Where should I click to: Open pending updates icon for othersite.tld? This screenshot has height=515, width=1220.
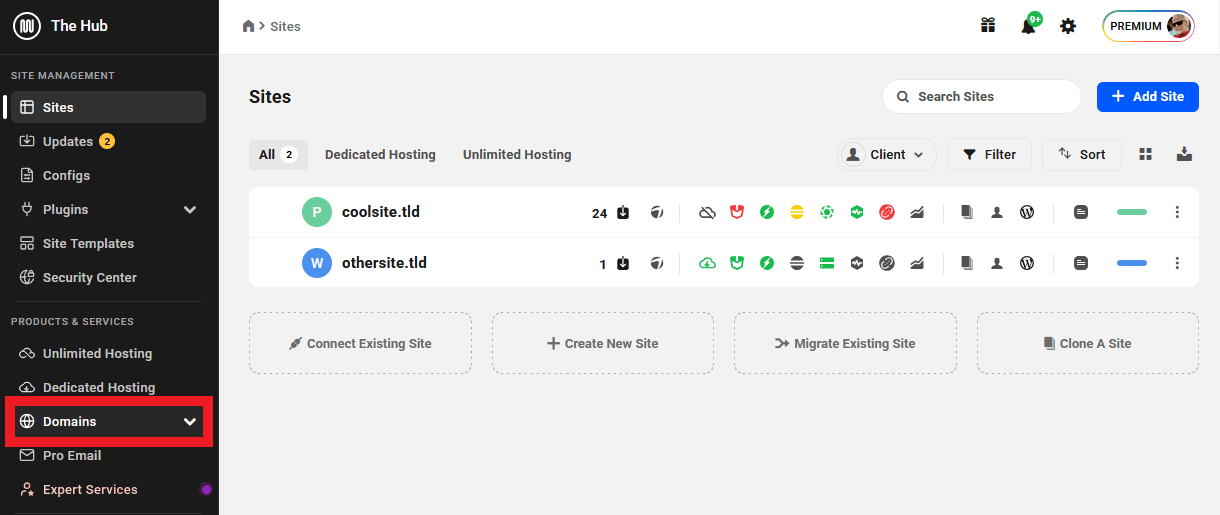pos(623,263)
